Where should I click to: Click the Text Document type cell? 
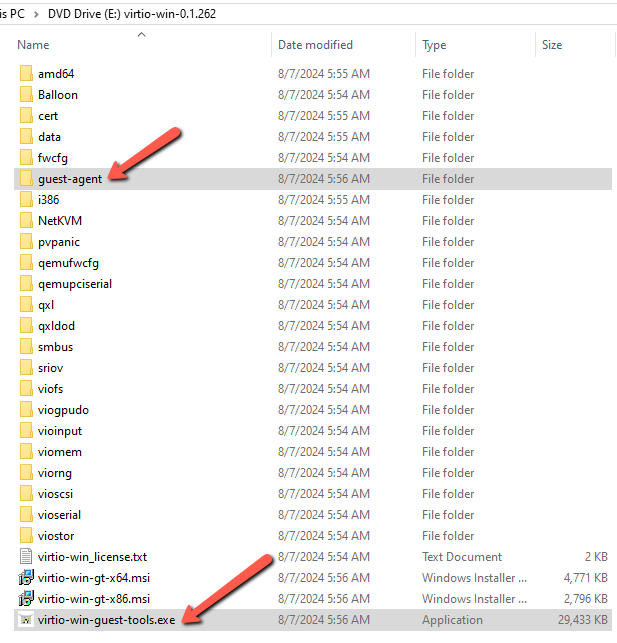(x=462, y=556)
